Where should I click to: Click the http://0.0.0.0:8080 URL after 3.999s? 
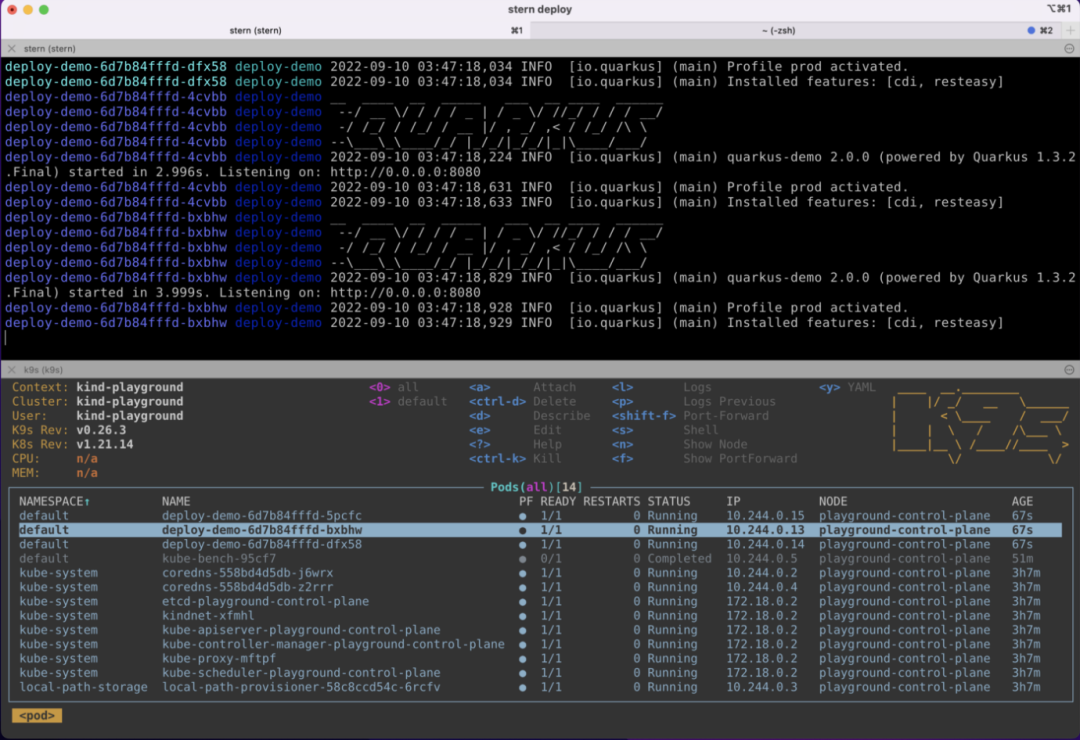click(x=405, y=293)
